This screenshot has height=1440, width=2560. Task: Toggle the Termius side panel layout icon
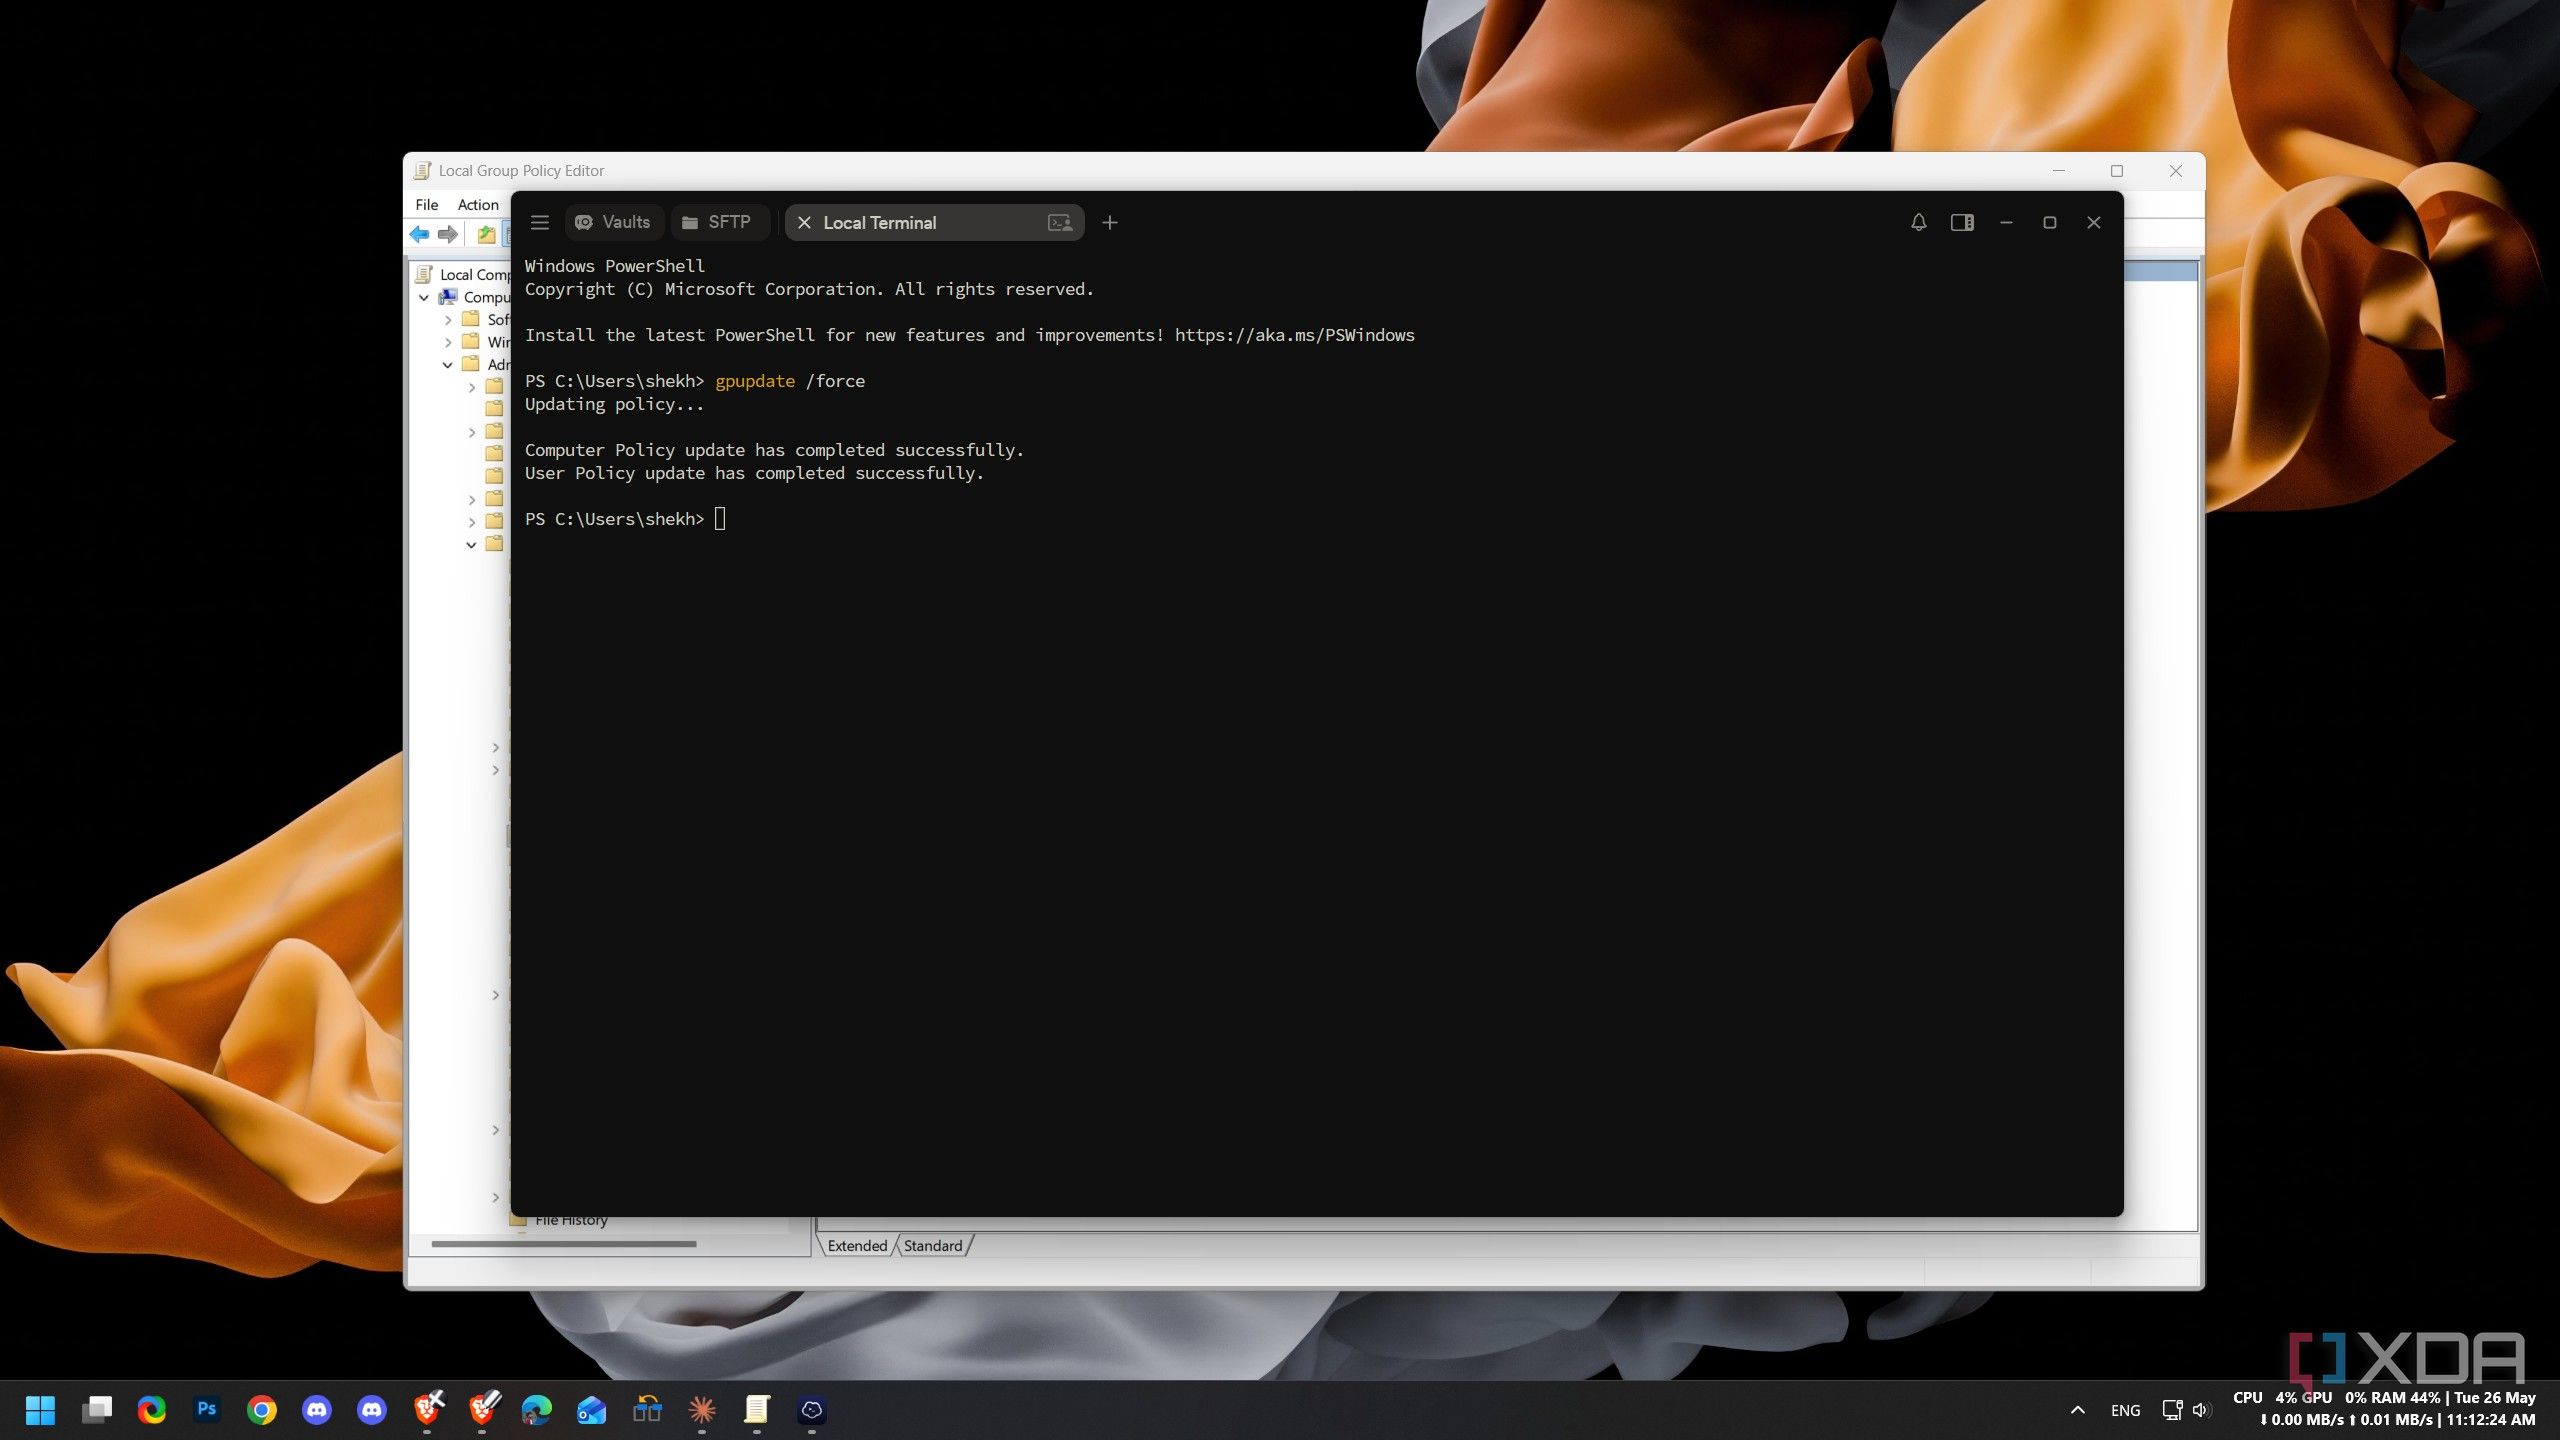(x=1962, y=222)
